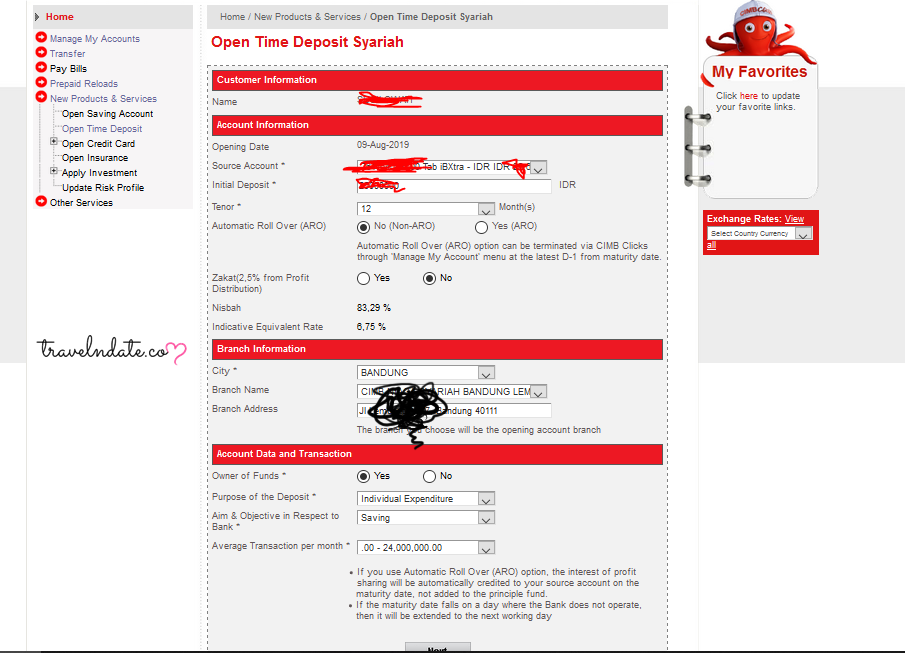Select Update Risk Profile in sidebar
This screenshot has height=653, width=905.
pos(103,188)
